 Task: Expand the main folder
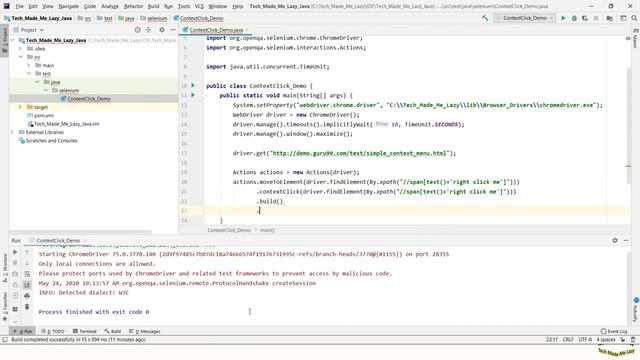[x=29, y=65]
